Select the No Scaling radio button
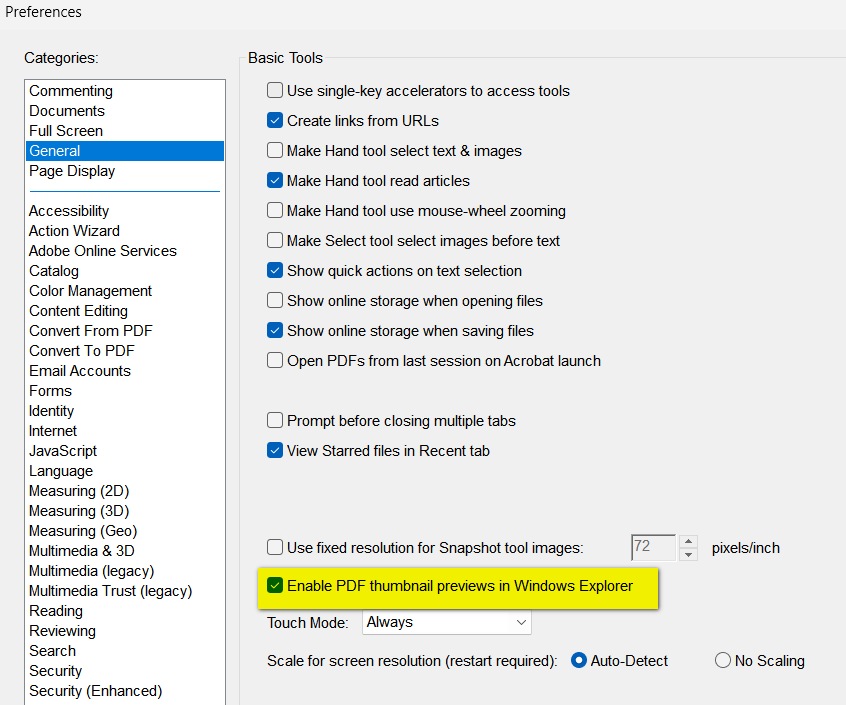 click(723, 661)
